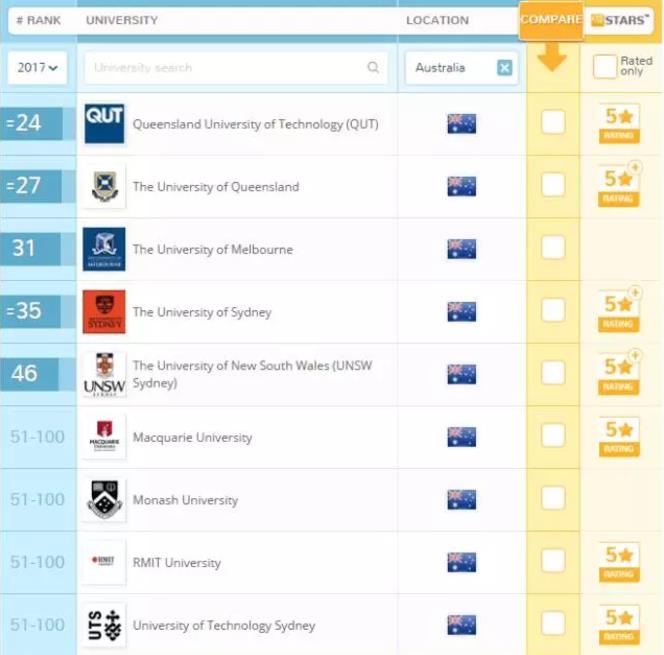The width and height of the screenshot is (664, 655).
Task: Click the Monash University shield logo
Action: [x=104, y=500]
